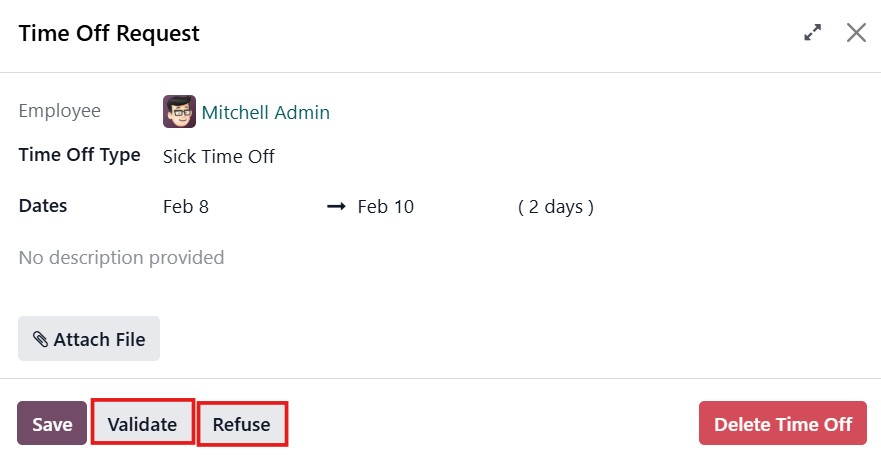
Task: Refuse the time off request
Action: click(242, 424)
